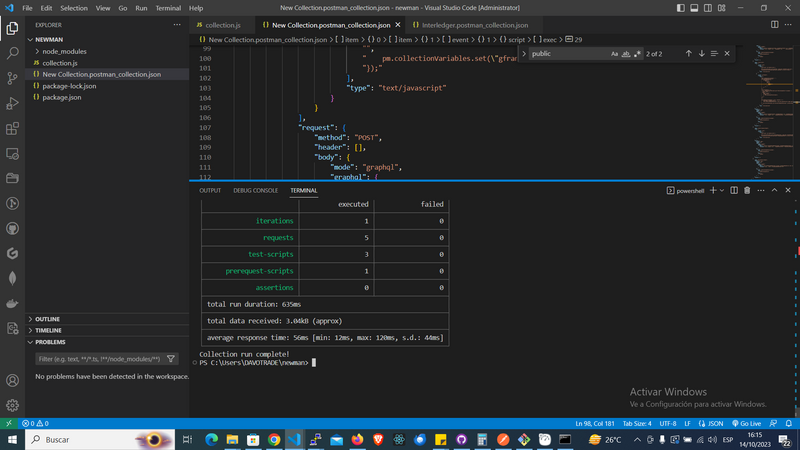Open problems filter funnel options
The image size is (800, 450).
coord(171,359)
